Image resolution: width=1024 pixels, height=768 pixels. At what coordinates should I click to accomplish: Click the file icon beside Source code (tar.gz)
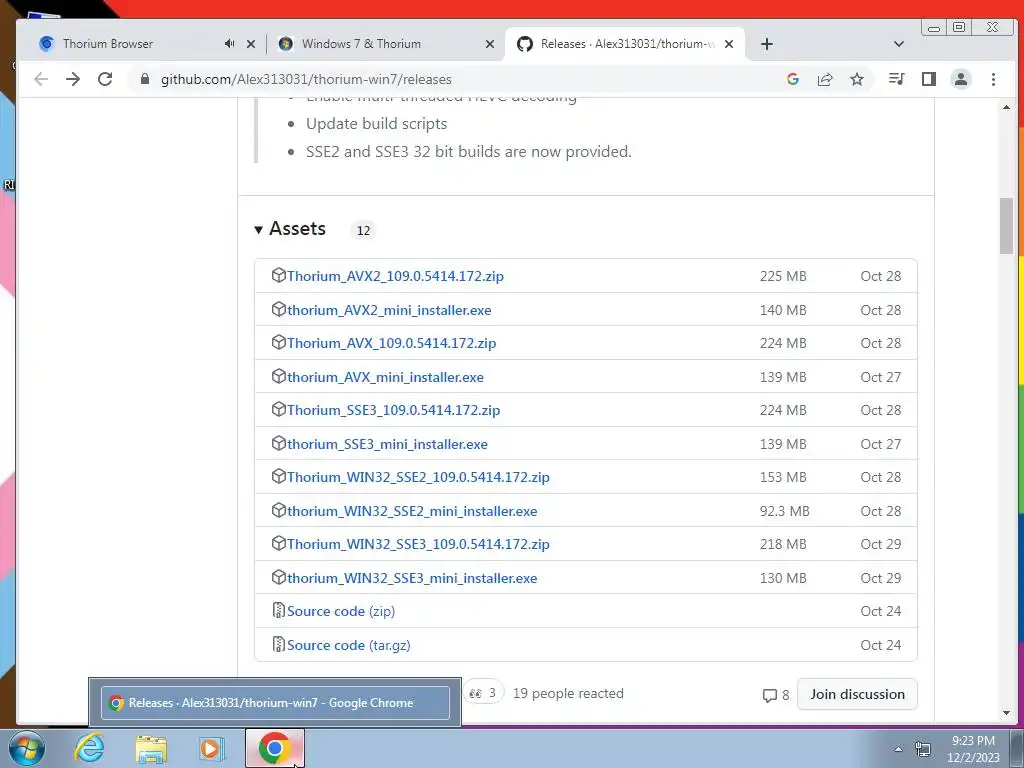tap(278, 644)
